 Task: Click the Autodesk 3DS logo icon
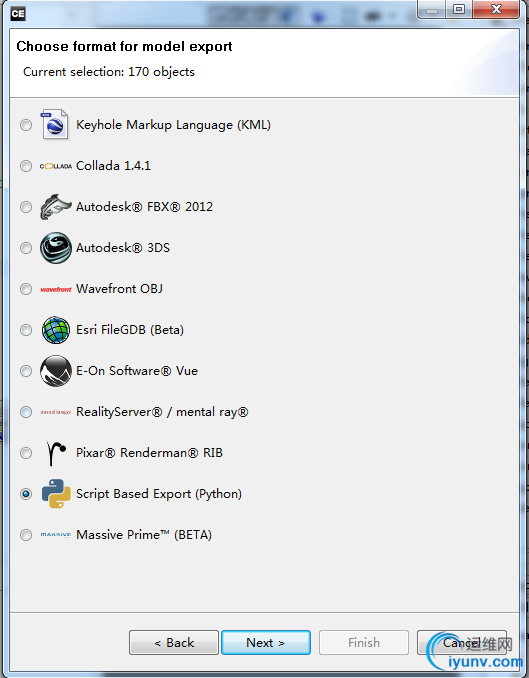pos(56,248)
